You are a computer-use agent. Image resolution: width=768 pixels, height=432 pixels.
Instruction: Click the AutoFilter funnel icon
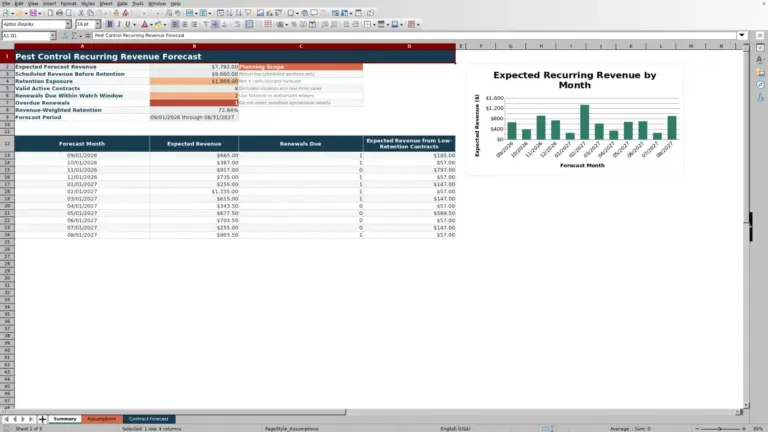coord(248,13)
